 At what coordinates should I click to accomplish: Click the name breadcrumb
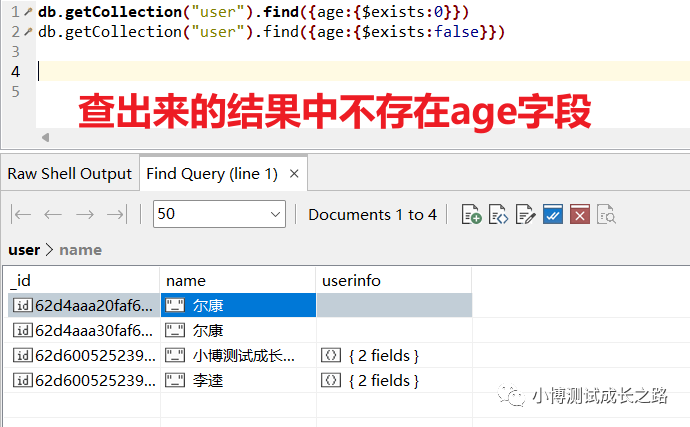(81, 250)
